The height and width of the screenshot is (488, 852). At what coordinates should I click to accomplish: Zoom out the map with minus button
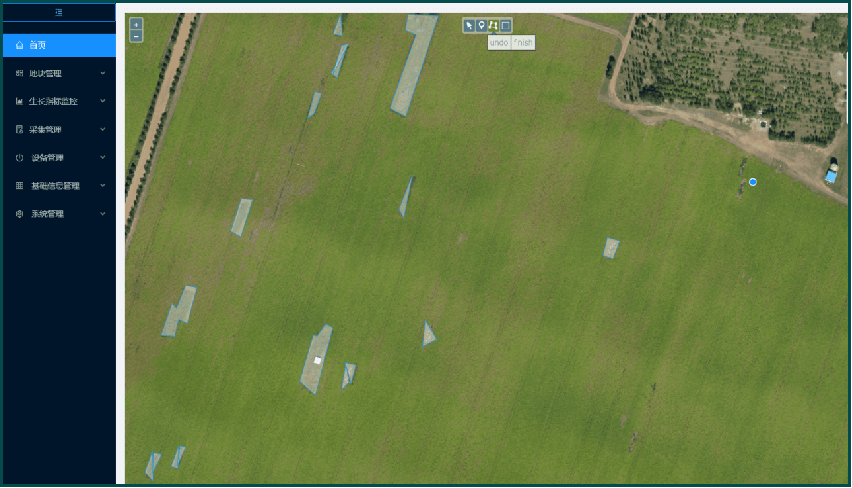136,36
